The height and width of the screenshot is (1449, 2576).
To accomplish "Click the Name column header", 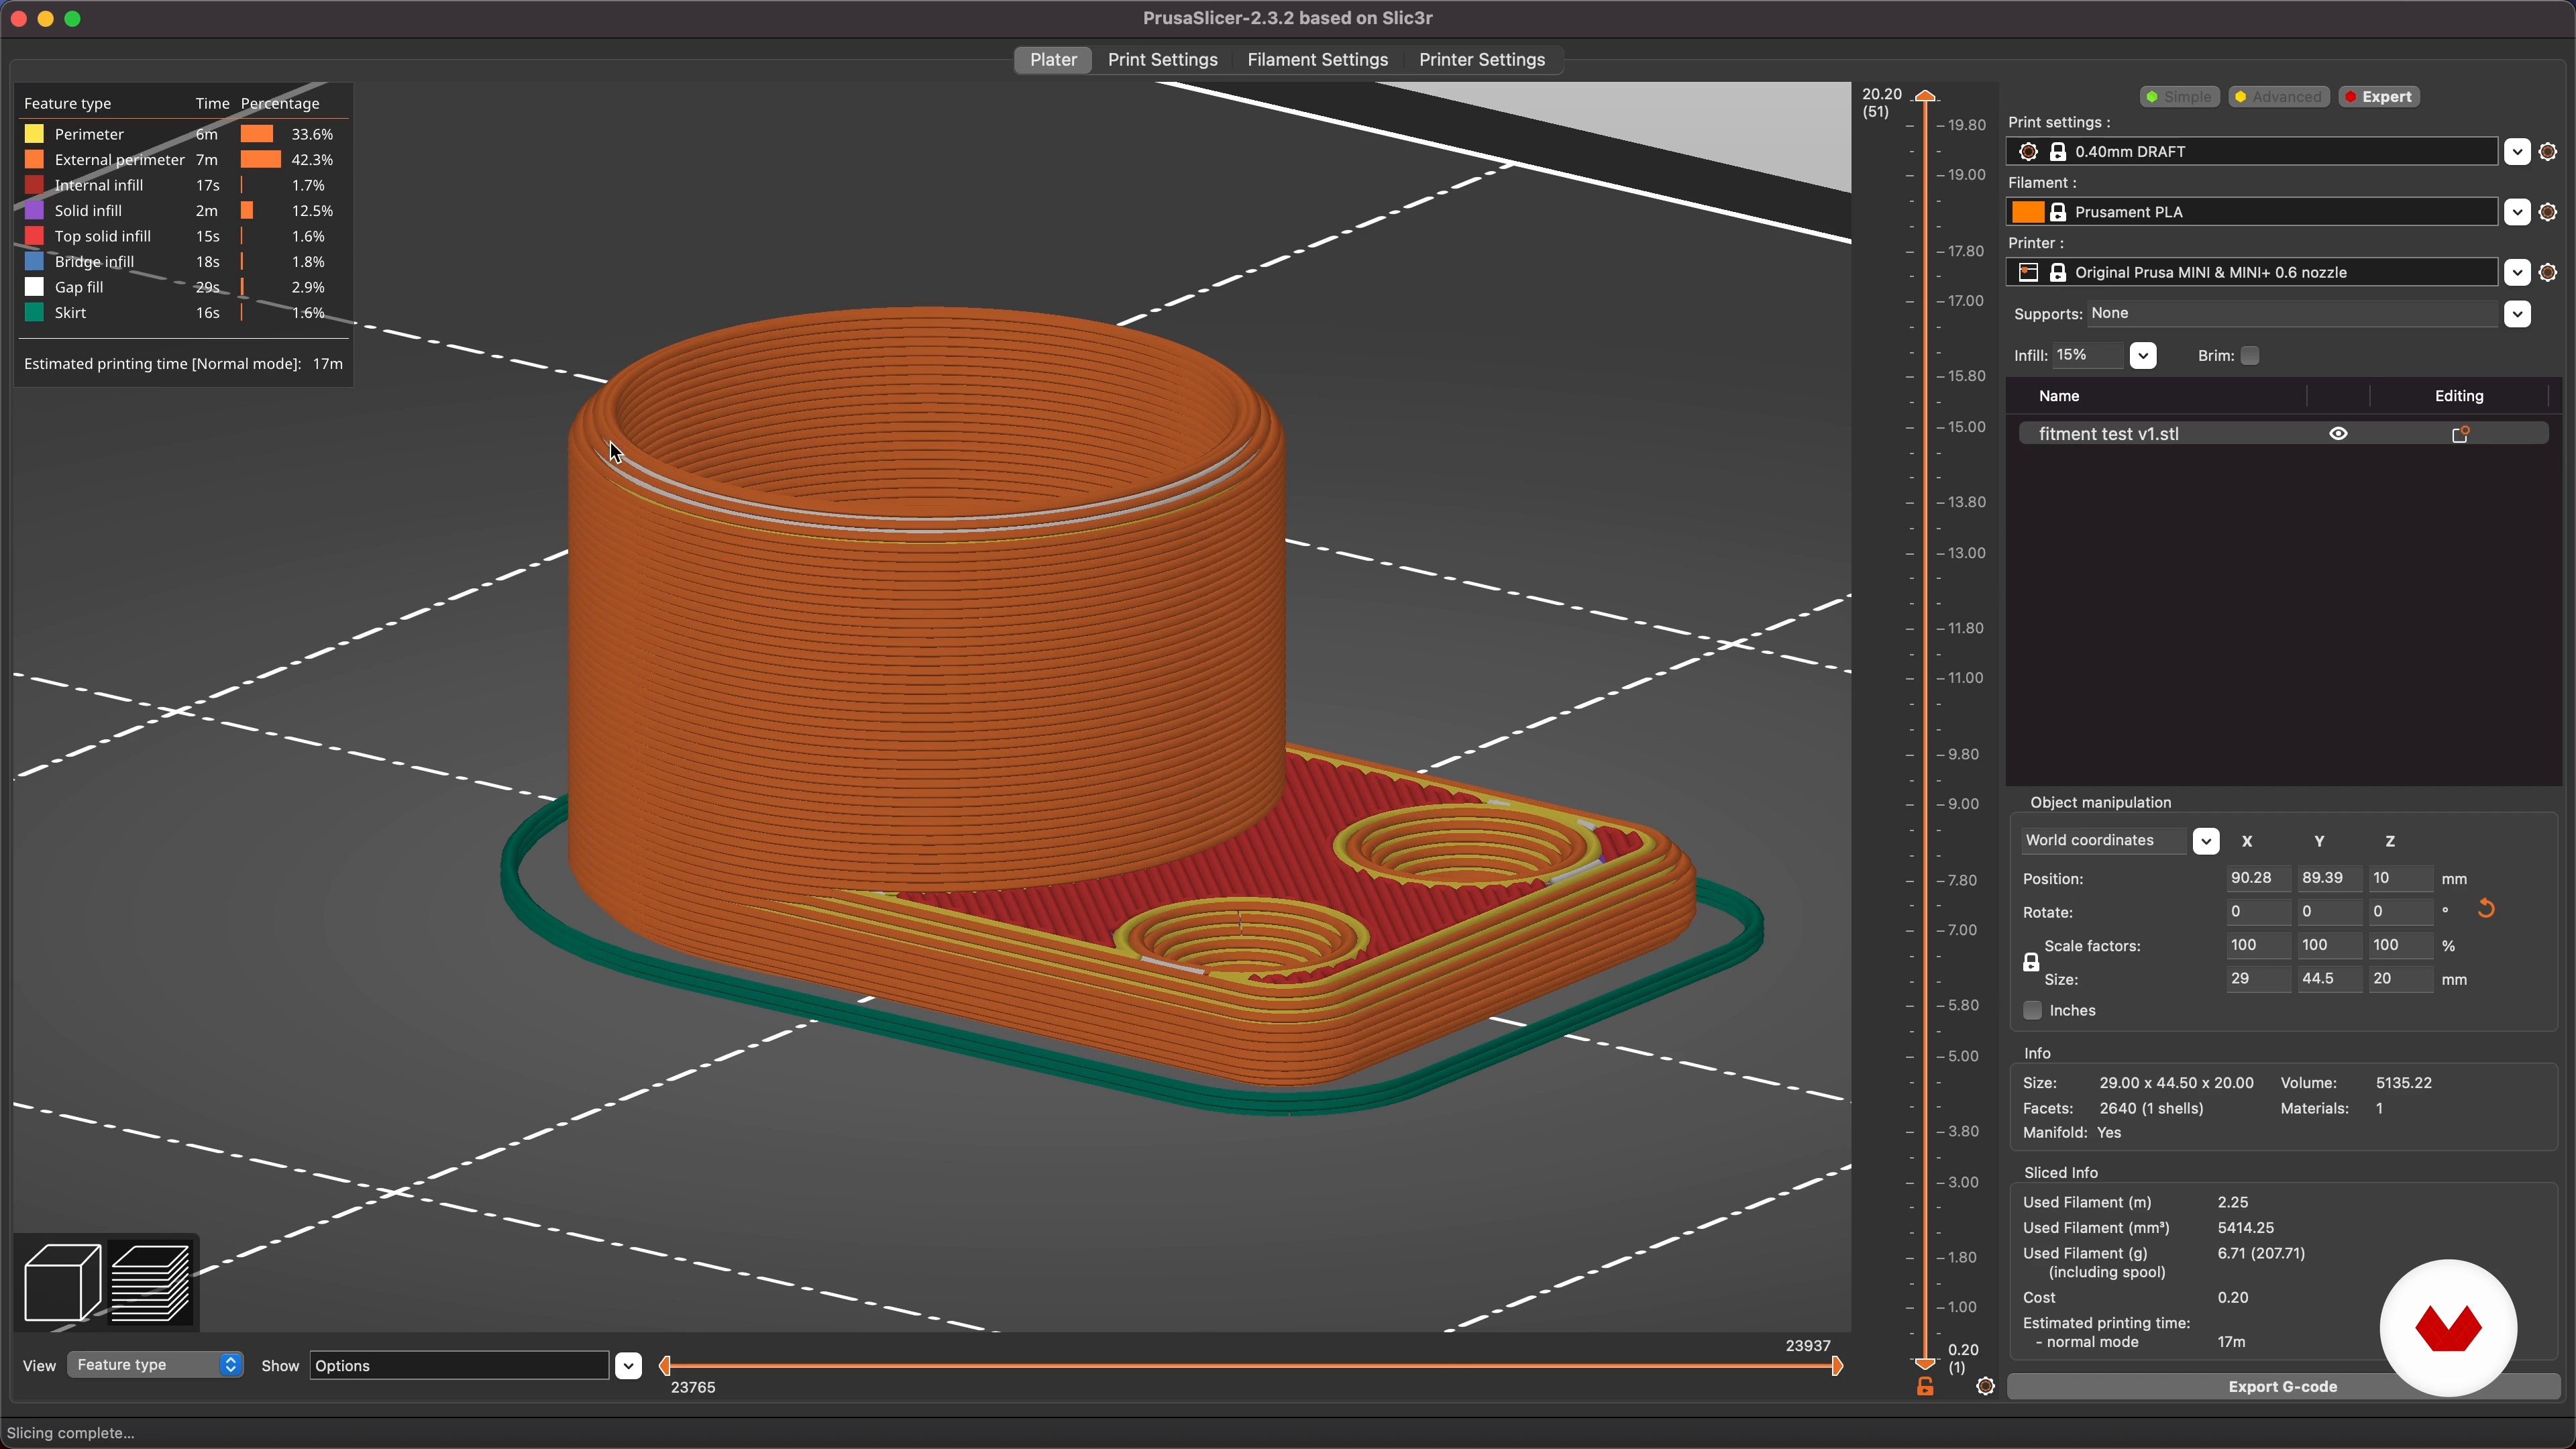I will coord(2059,396).
